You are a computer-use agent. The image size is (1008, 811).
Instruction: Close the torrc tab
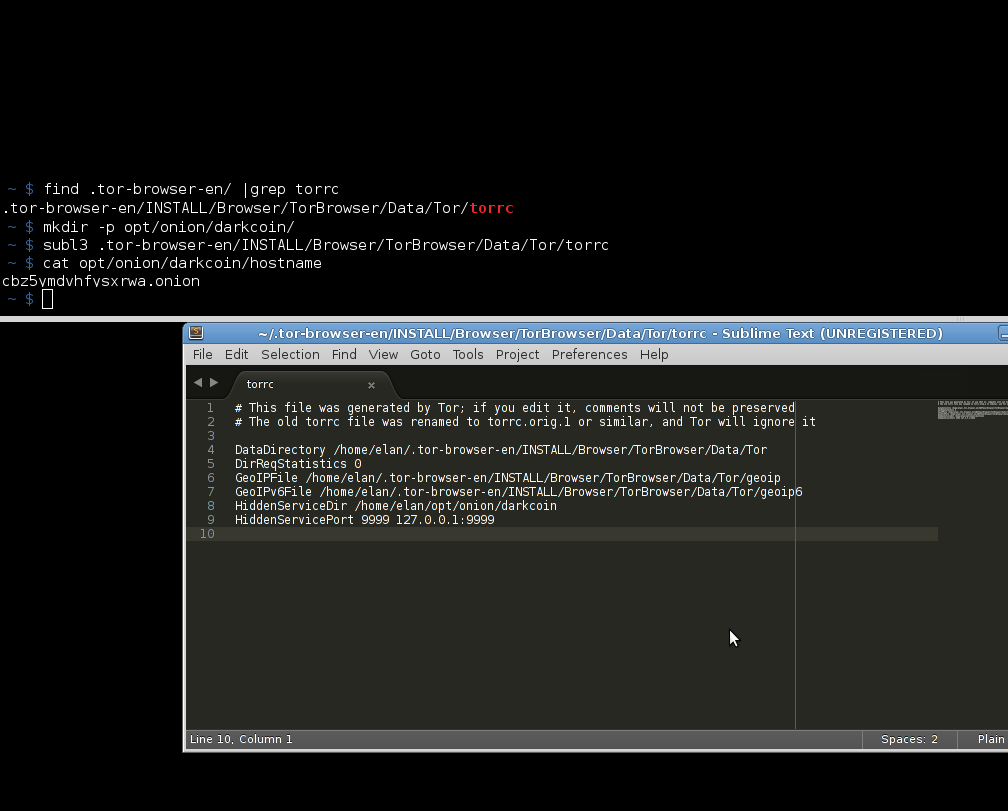[x=371, y=385]
